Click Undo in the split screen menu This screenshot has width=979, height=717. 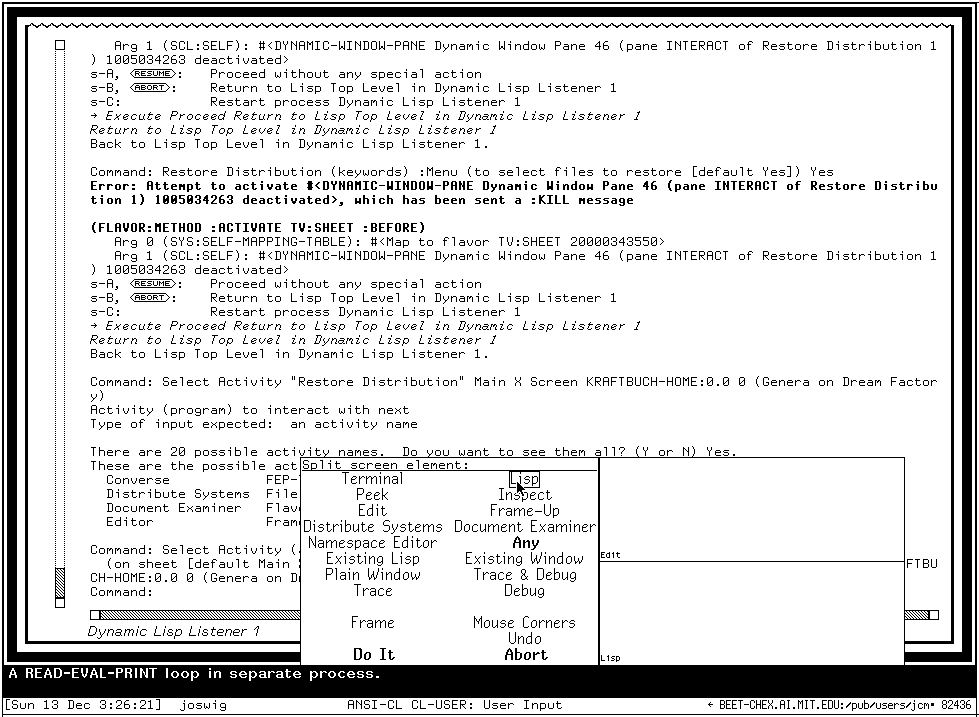pos(524,638)
